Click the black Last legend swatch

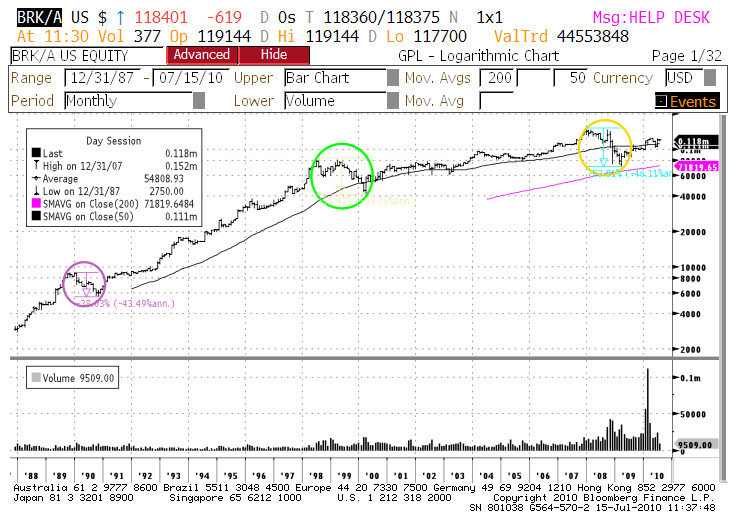[x=36, y=153]
